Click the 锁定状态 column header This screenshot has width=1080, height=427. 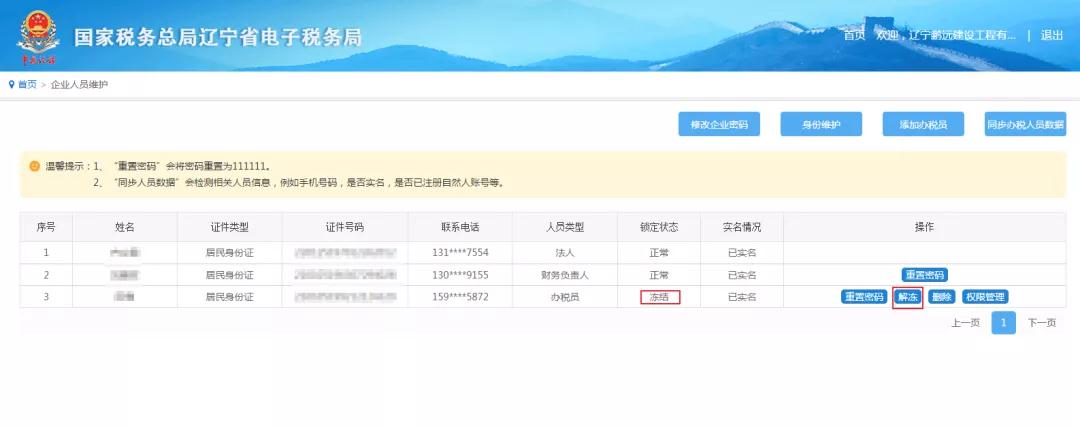(659, 227)
